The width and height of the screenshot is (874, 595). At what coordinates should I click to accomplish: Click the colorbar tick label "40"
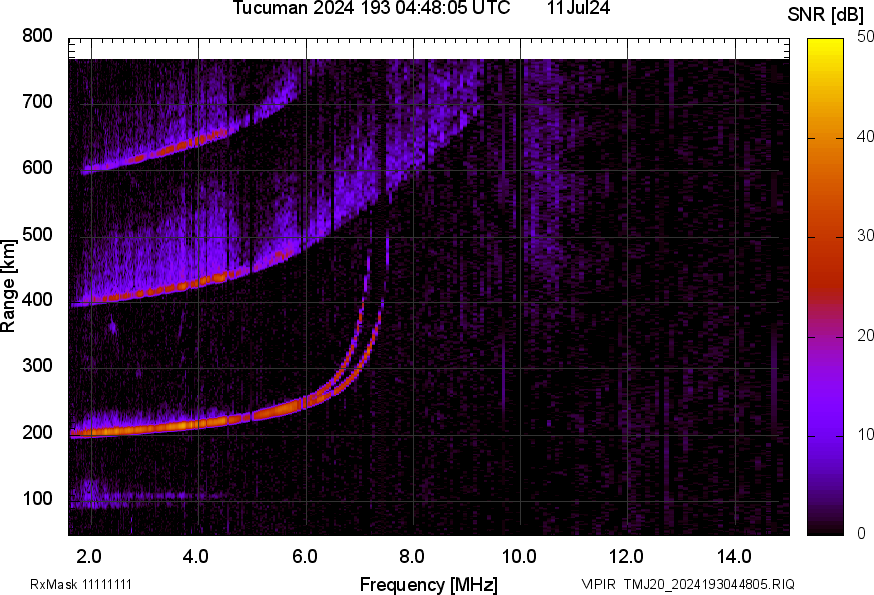(865, 136)
